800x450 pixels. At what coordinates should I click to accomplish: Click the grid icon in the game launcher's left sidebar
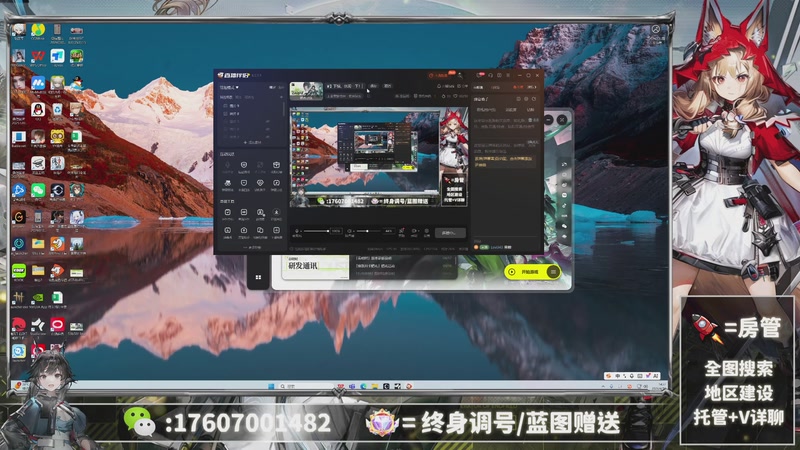[x=258, y=277]
